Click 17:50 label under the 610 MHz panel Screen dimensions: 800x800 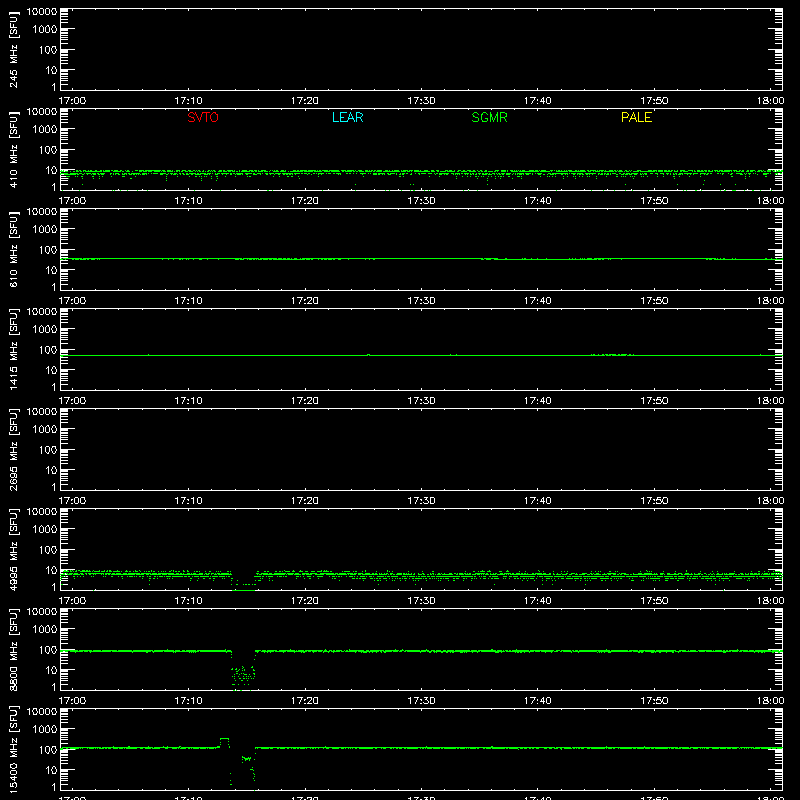[654, 301]
